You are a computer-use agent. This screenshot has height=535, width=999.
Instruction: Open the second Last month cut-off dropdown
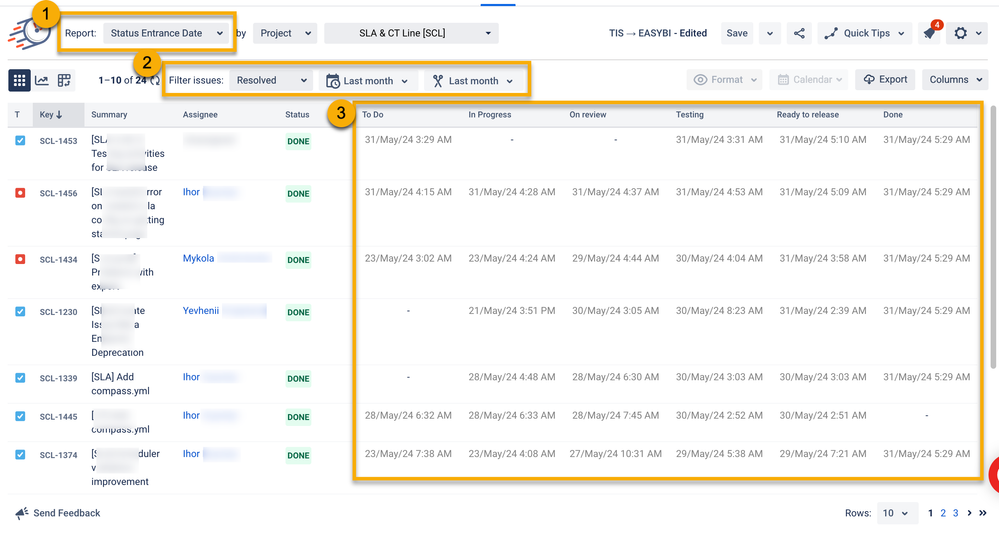473,80
